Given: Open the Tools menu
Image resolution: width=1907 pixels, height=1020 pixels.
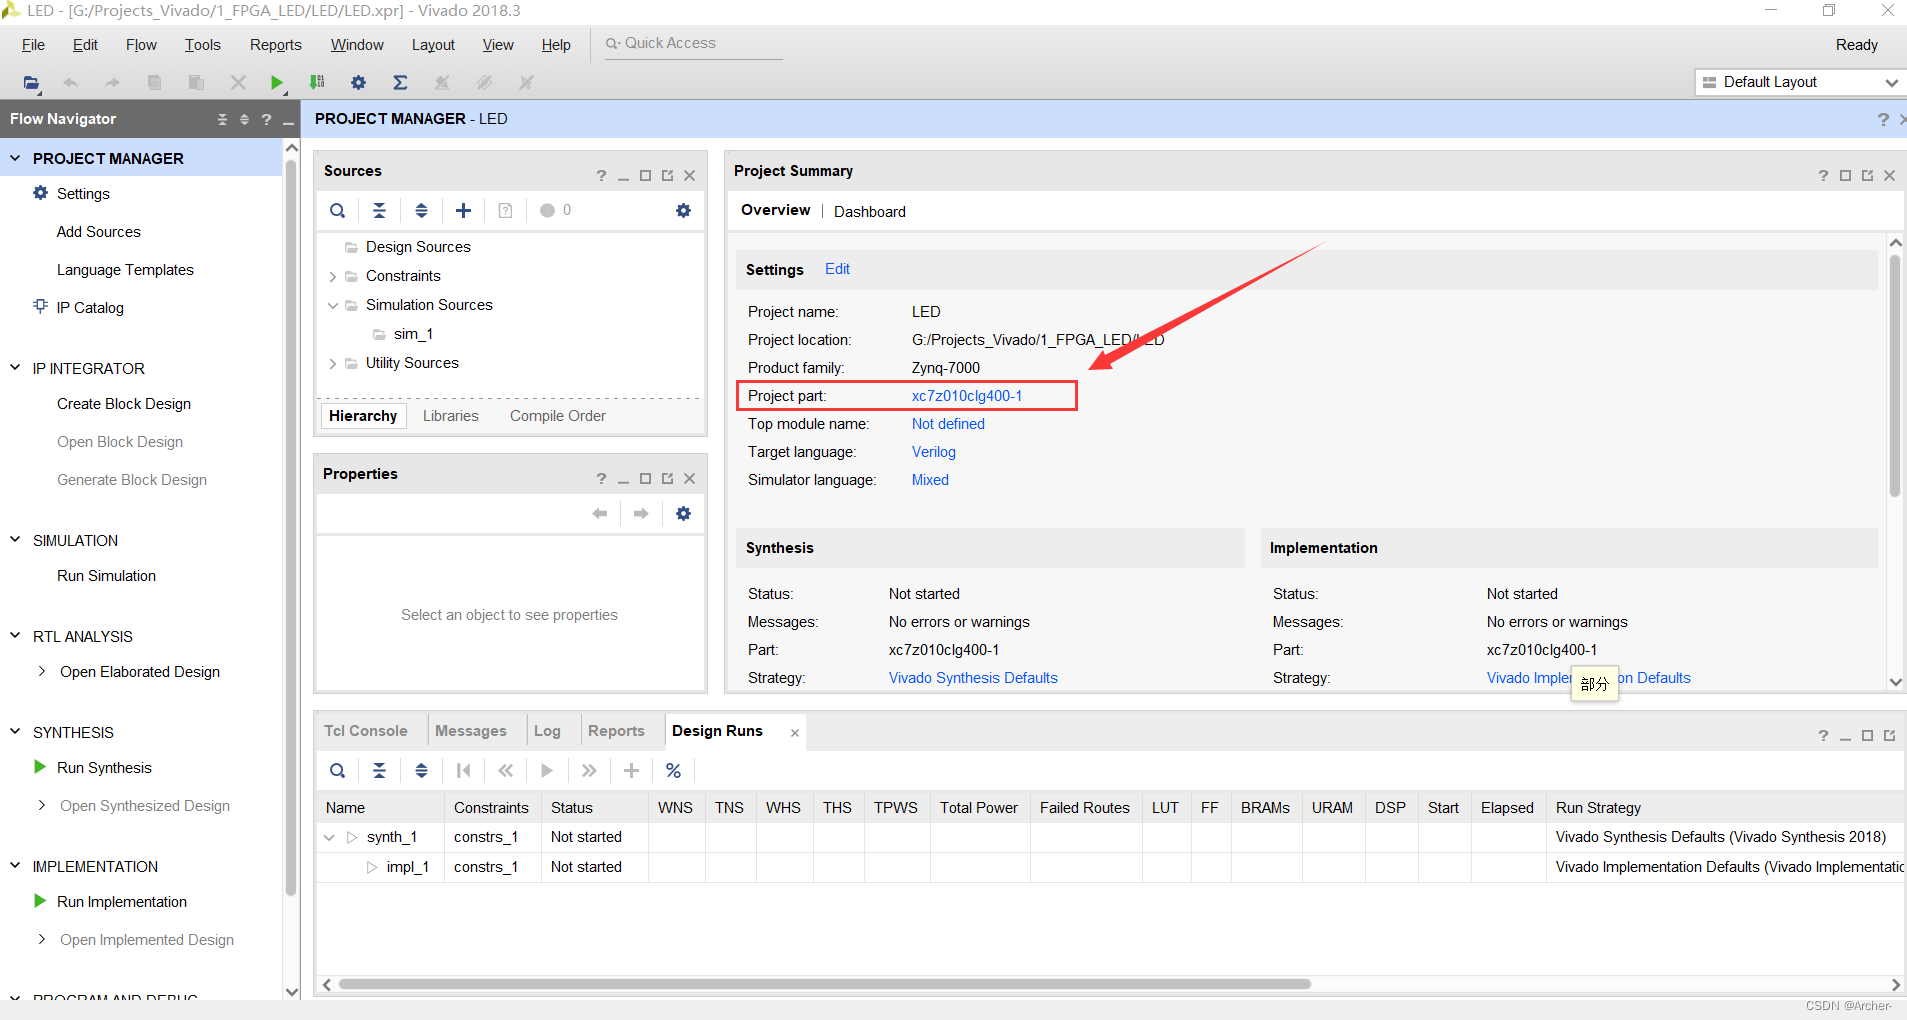Looking at the screenshot, I should click(202, 45).
